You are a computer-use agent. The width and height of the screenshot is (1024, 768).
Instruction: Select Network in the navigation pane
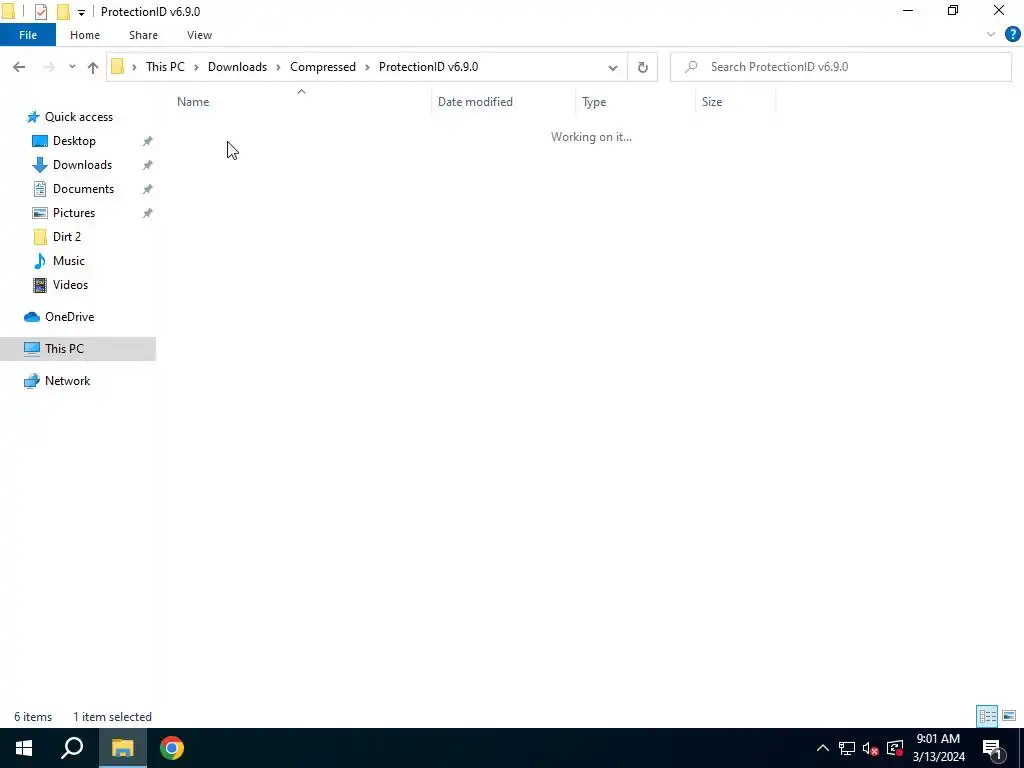pos(67,381)
